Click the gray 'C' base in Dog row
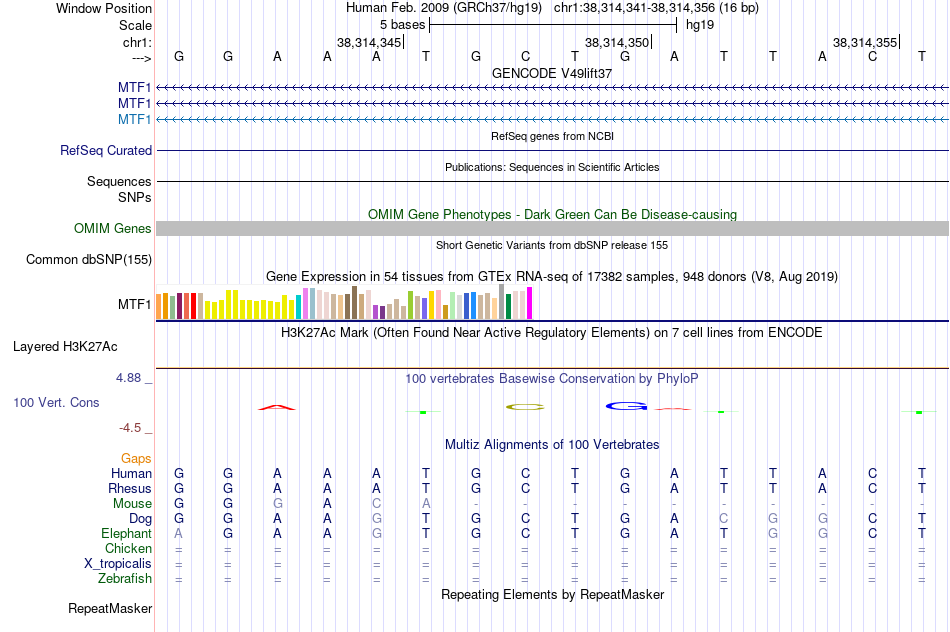This screenshot has width=950, height=632. 723,519
